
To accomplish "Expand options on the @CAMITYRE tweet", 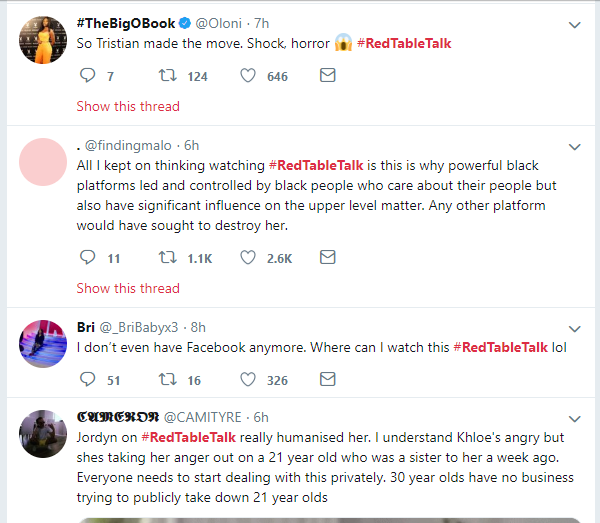I will tap(575, 416).
